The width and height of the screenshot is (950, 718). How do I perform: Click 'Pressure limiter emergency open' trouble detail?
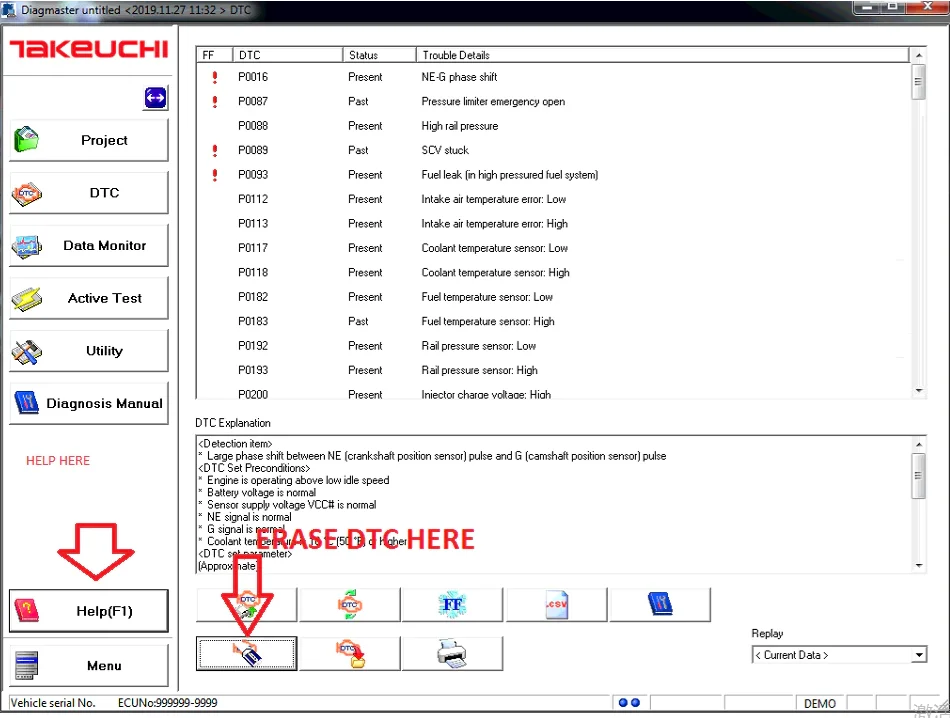pyautogui.click(x=493, y=101)
